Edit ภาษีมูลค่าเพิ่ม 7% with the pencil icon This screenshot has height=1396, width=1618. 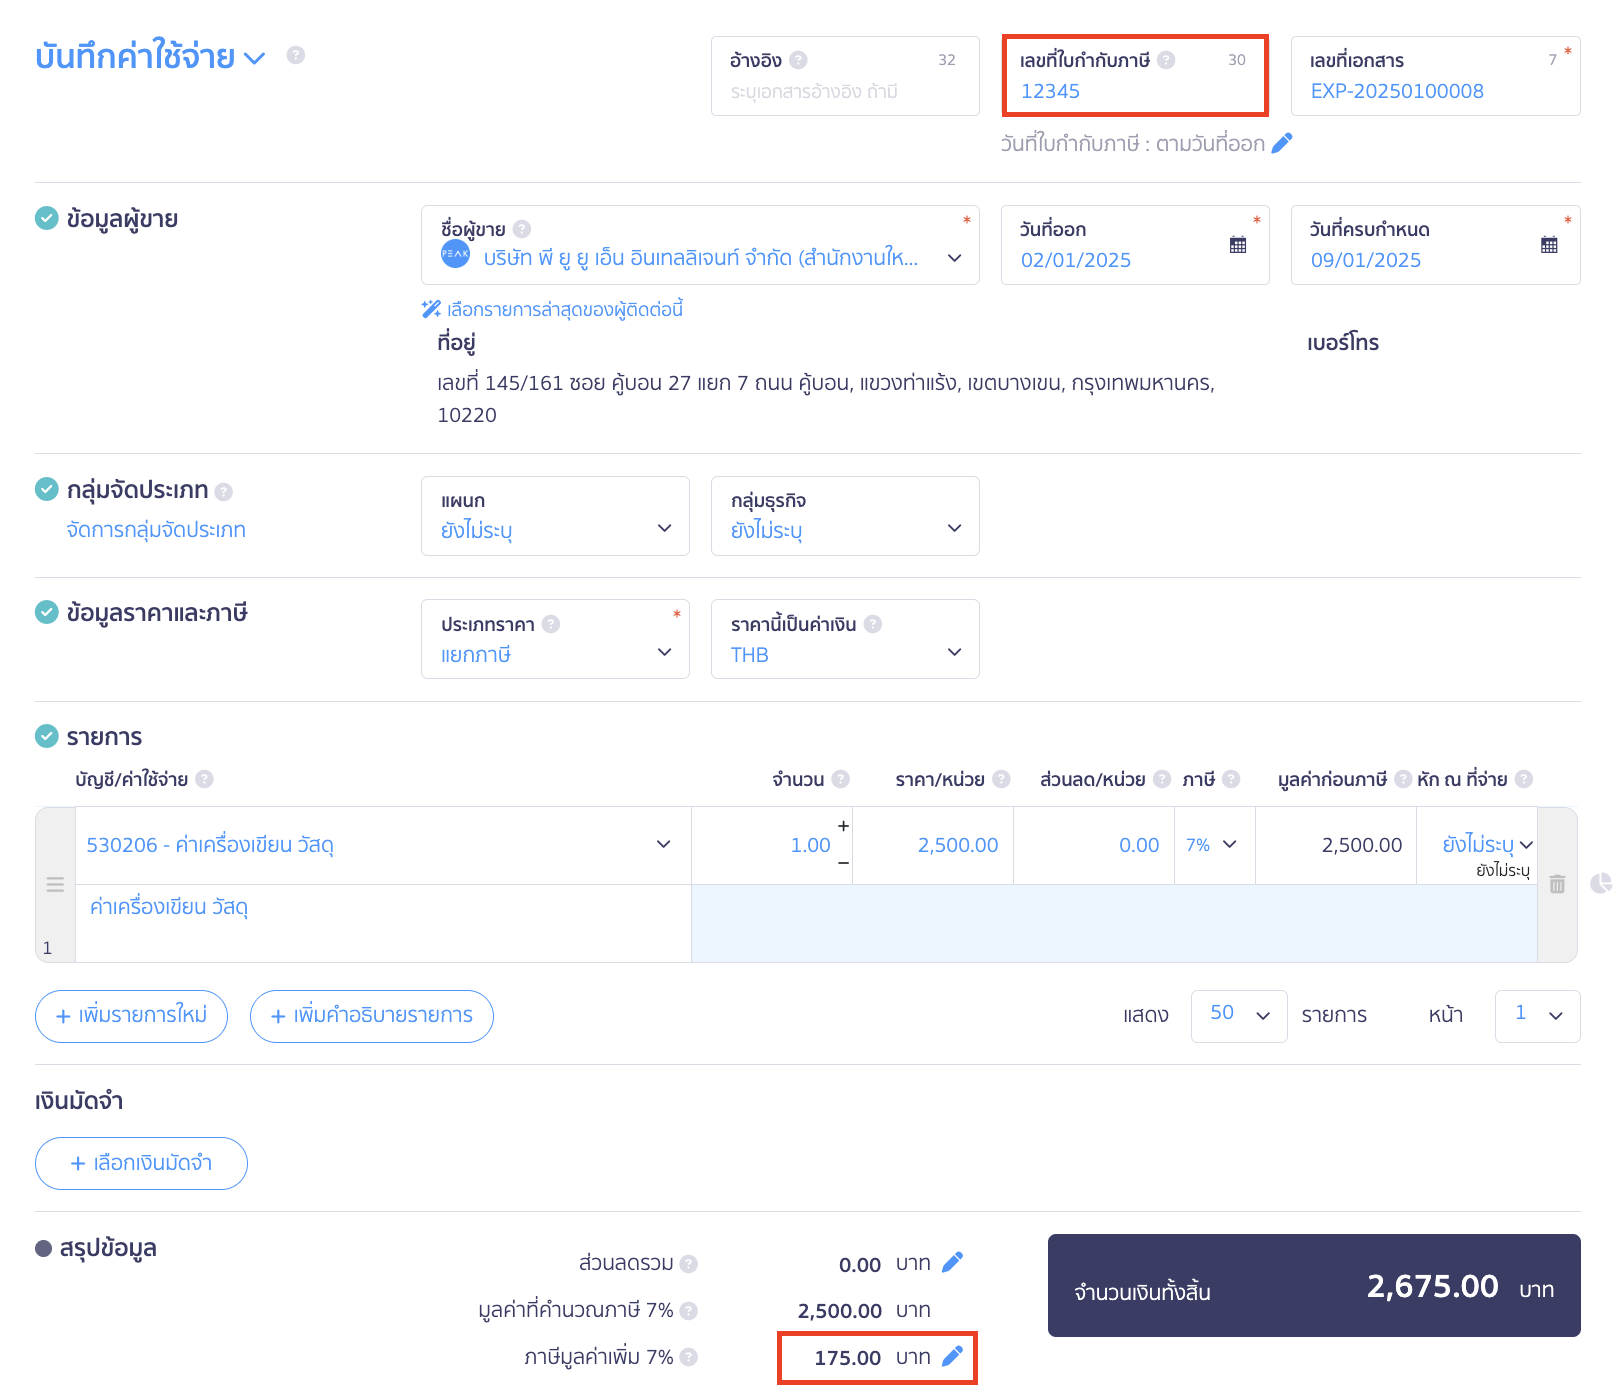click(953, 1356)
